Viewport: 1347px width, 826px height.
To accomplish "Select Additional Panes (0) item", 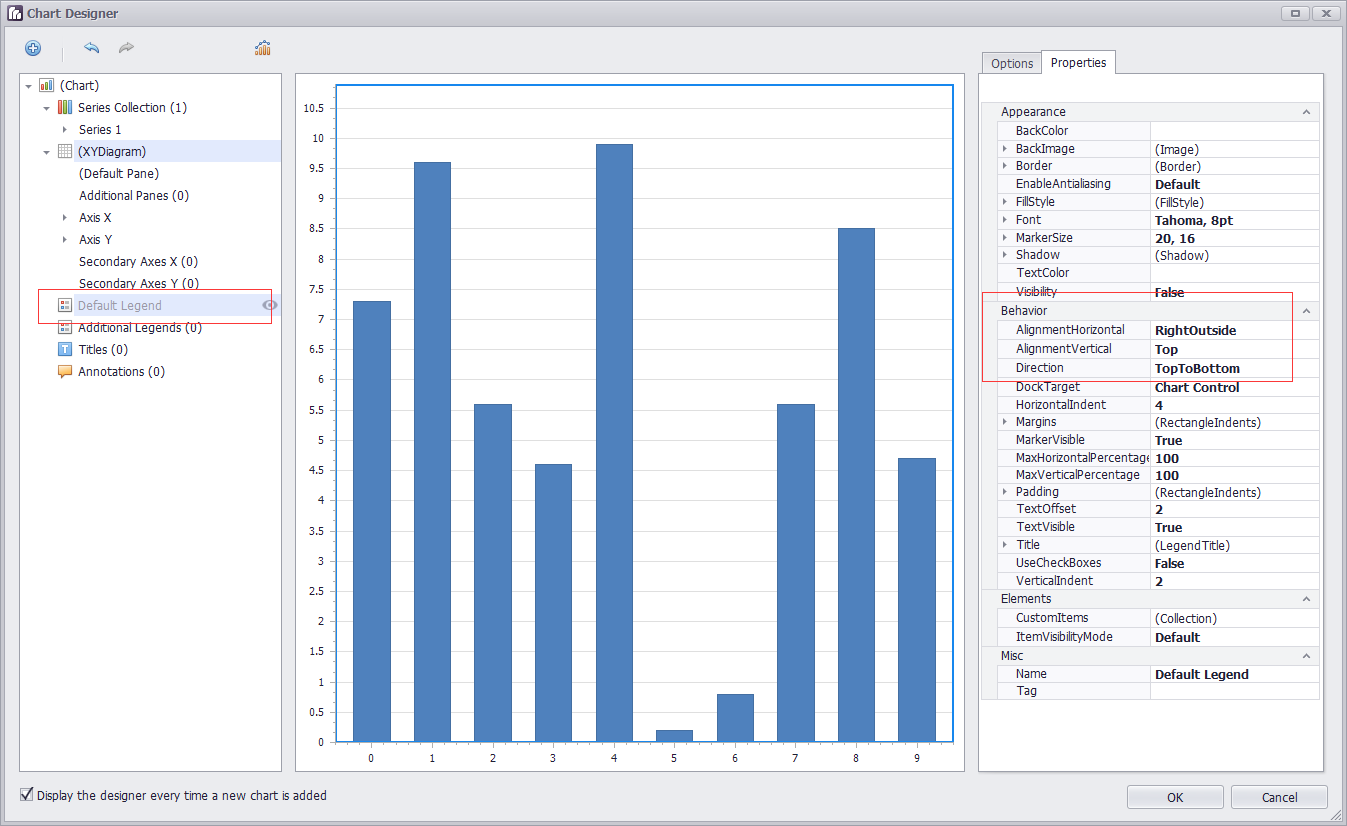I will 134,196.
